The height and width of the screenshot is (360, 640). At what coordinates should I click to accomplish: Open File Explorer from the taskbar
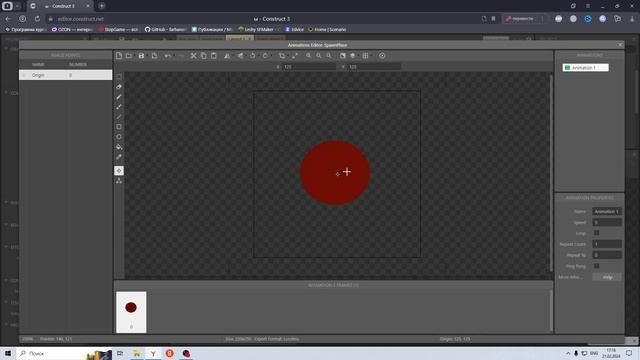click(x=137, y=353)
